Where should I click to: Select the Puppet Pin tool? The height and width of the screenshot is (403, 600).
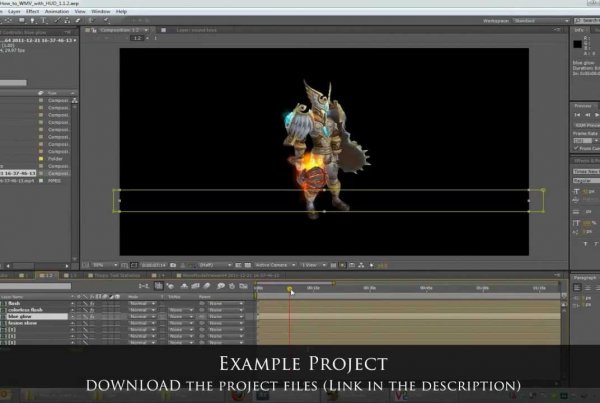[107, 21]
